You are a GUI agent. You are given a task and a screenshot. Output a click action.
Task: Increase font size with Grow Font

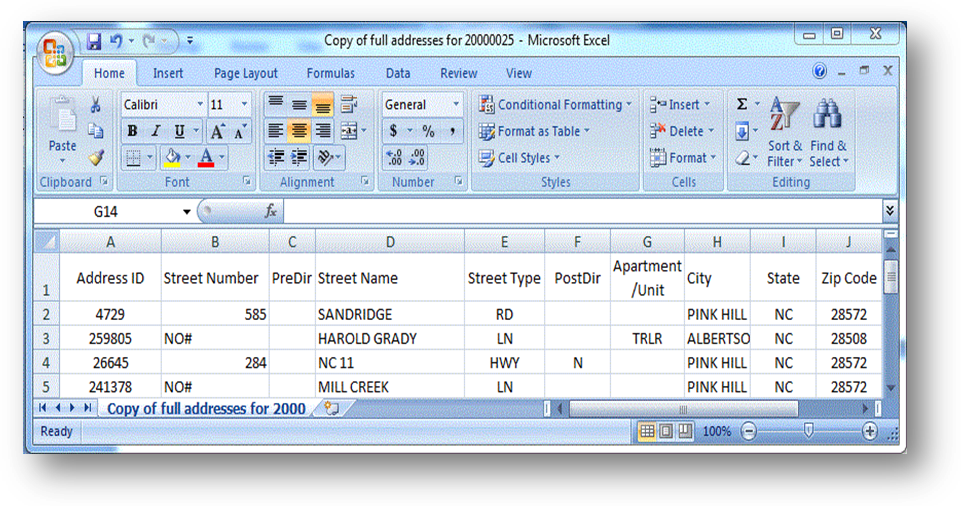(218, 131)
